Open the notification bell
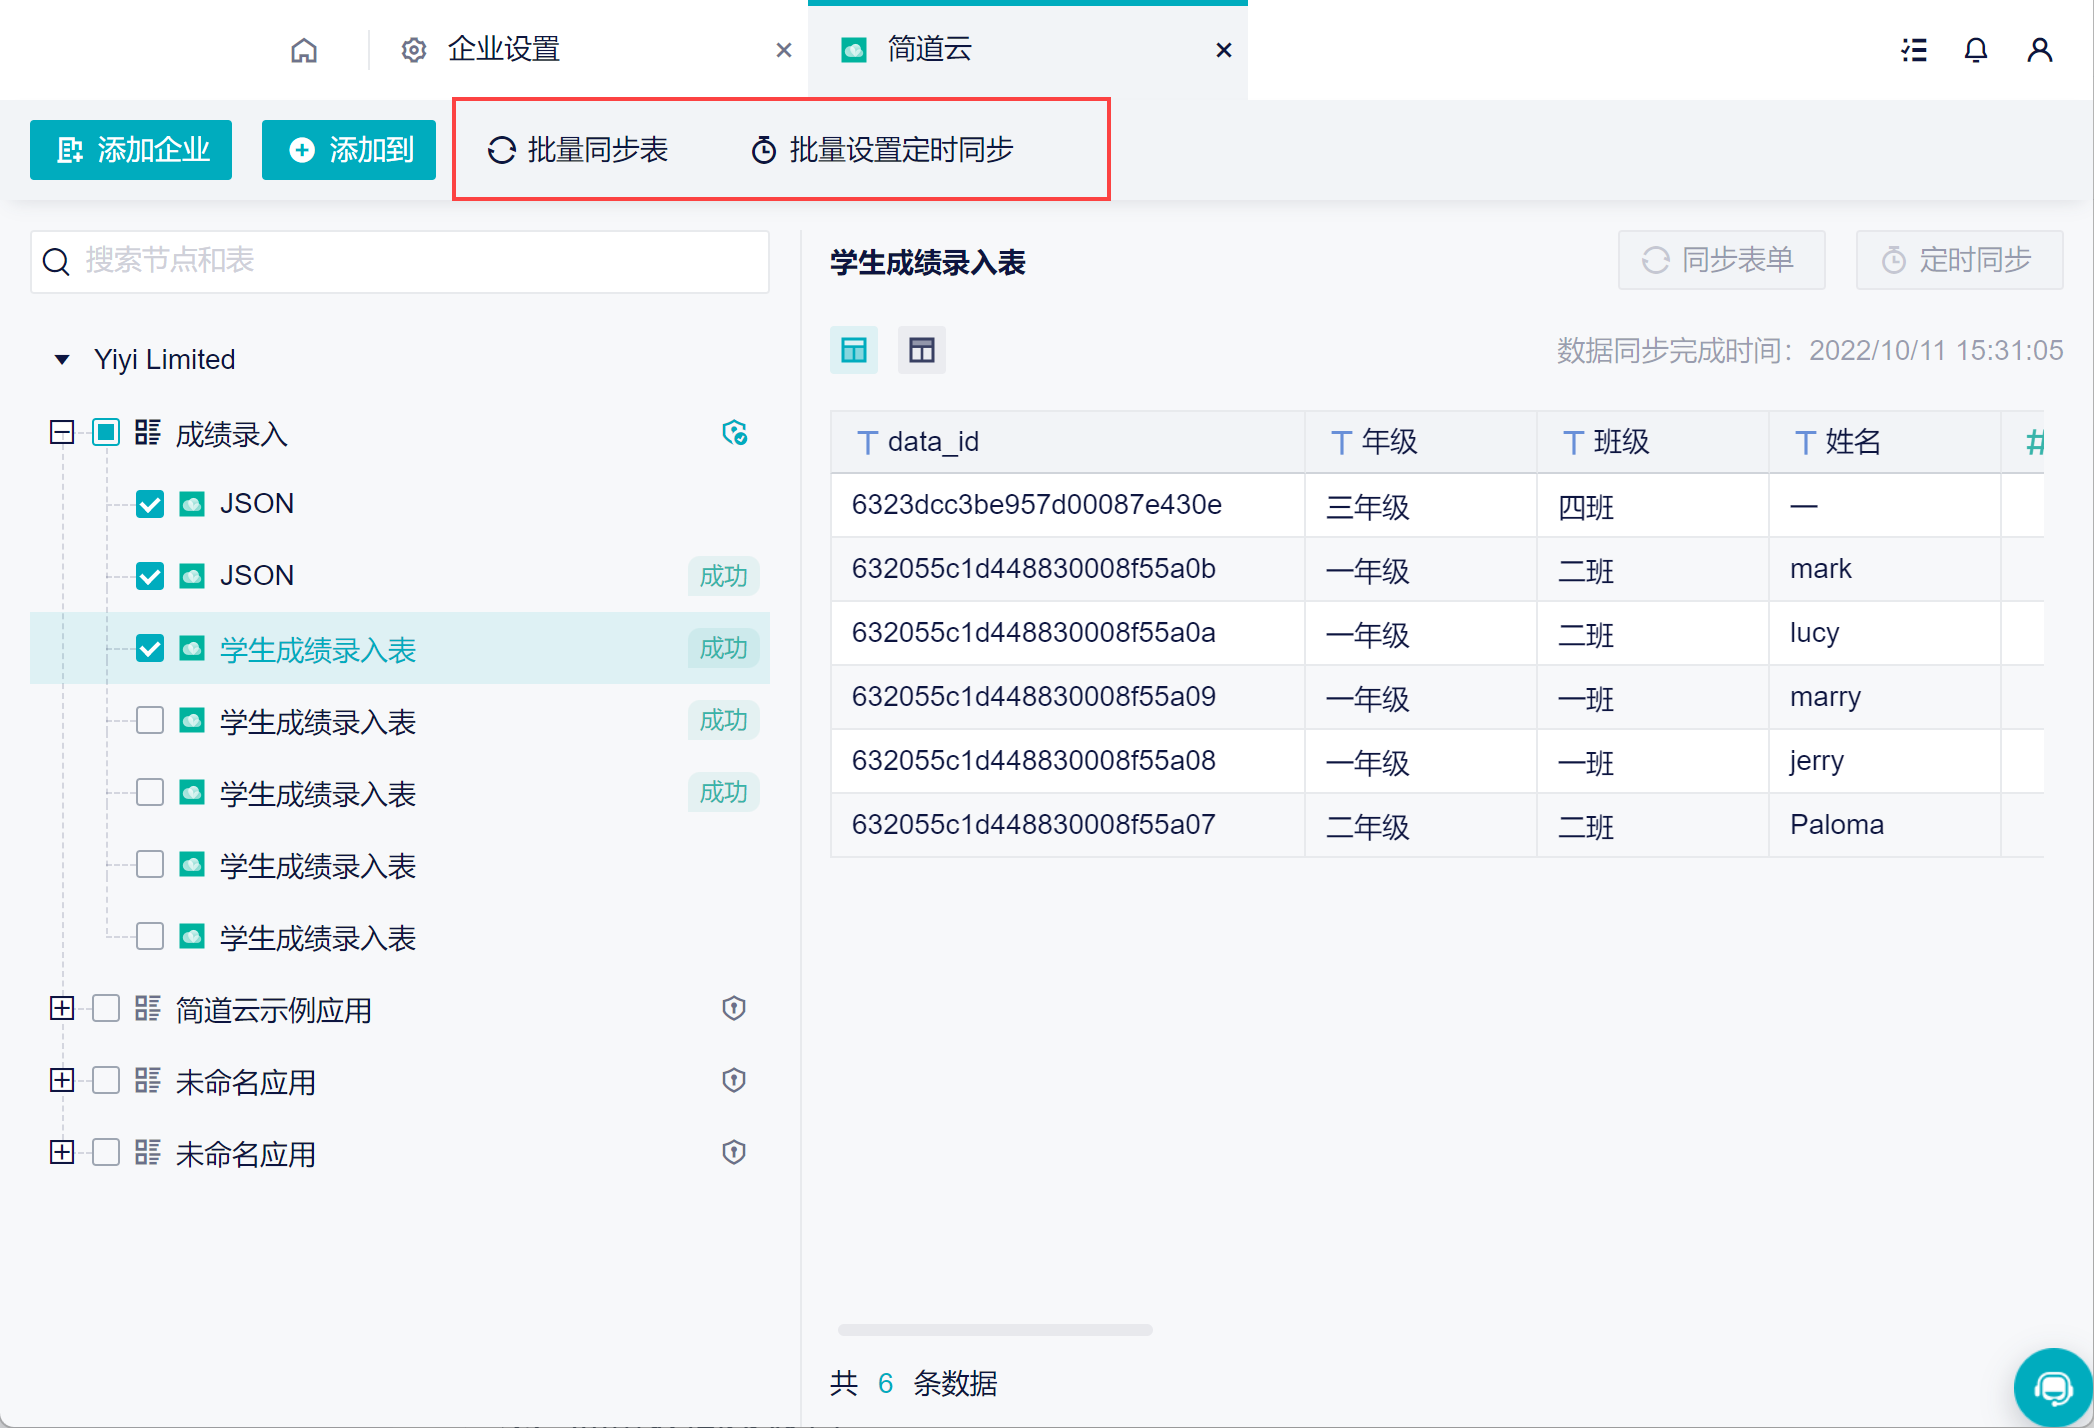This screenshot has height=1428, width=2094. pos(1975,50)
